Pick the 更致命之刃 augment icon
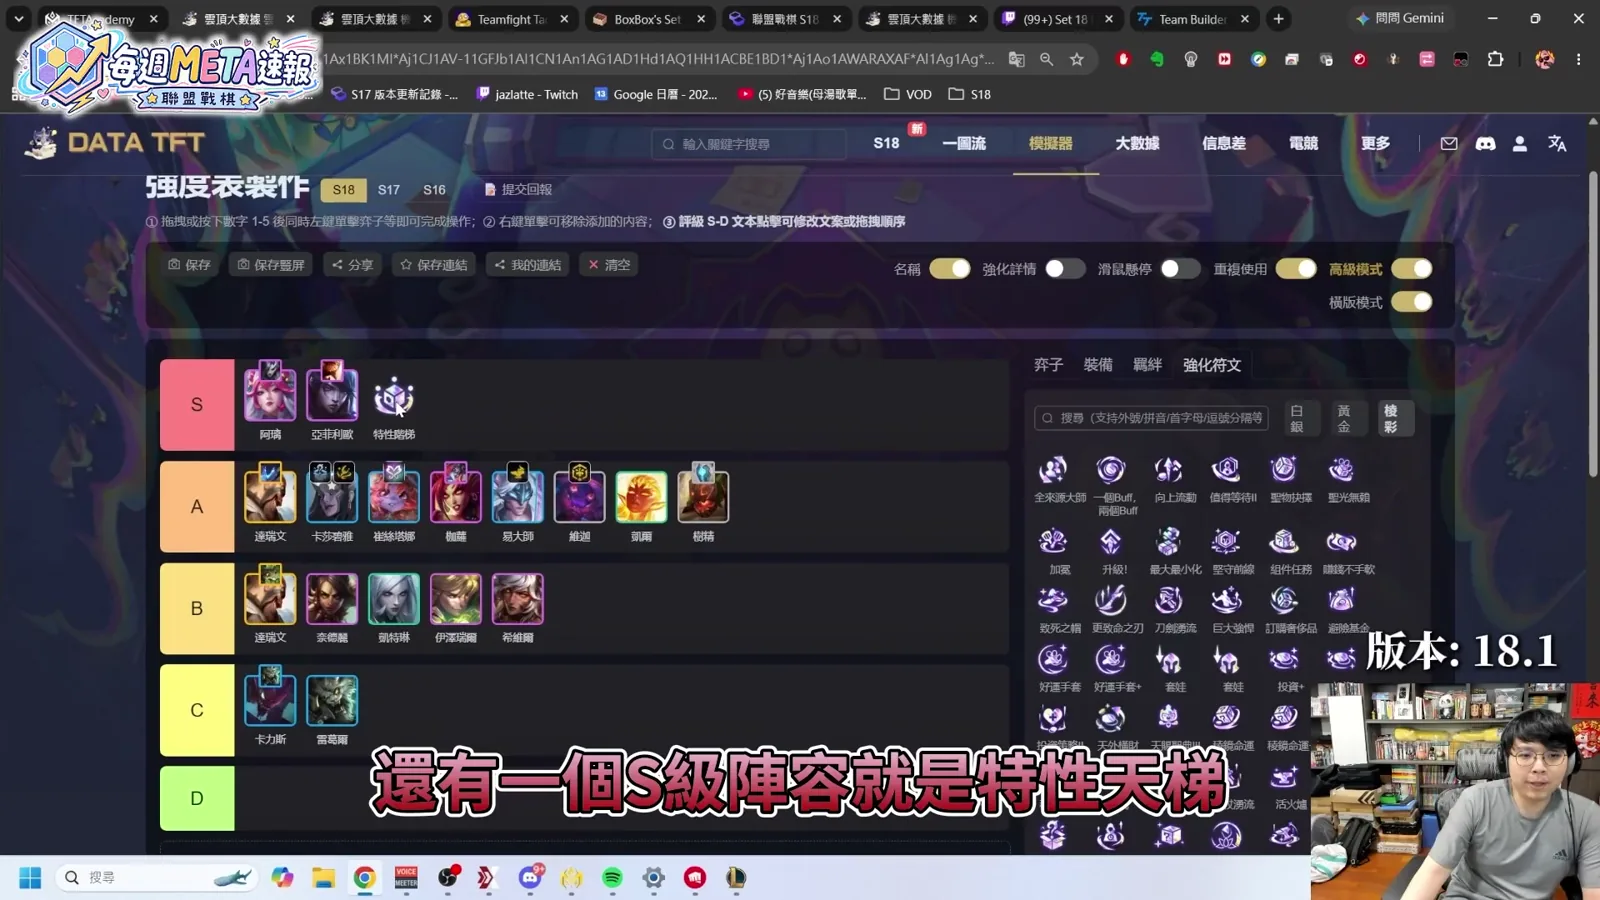The image size is (1600, 900). 1110,600
